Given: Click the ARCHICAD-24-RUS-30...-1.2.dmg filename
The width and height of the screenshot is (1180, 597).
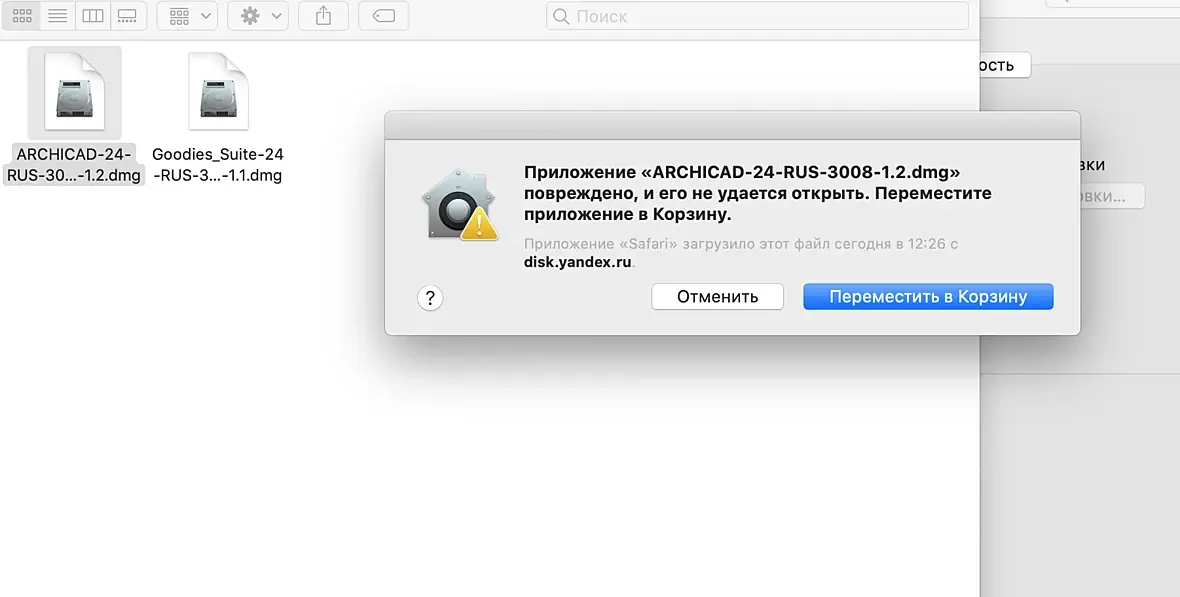Looking at the screenshot, I should pyautogui.click(x=74, y=165).
